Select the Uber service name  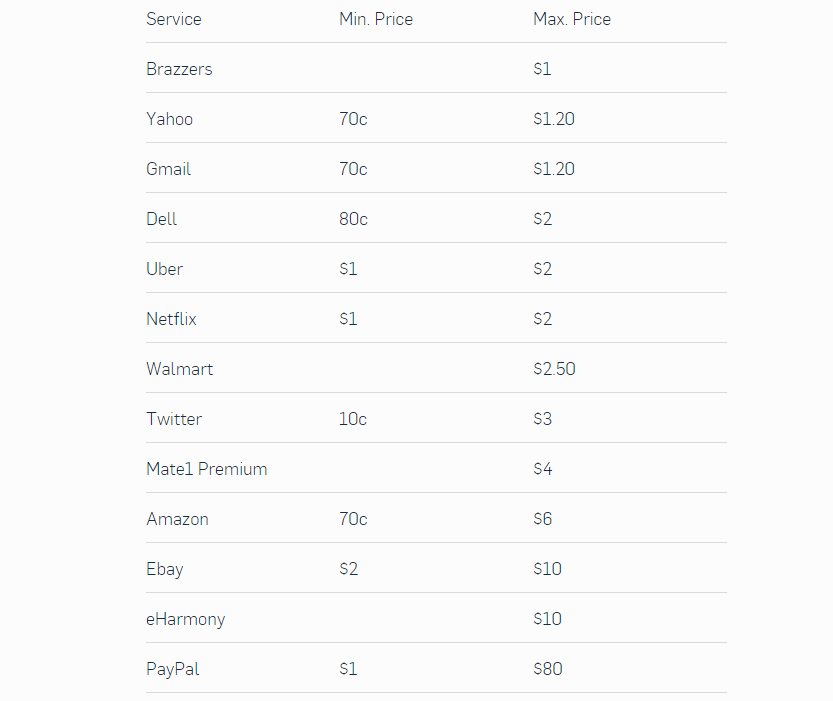click(164, 269)
